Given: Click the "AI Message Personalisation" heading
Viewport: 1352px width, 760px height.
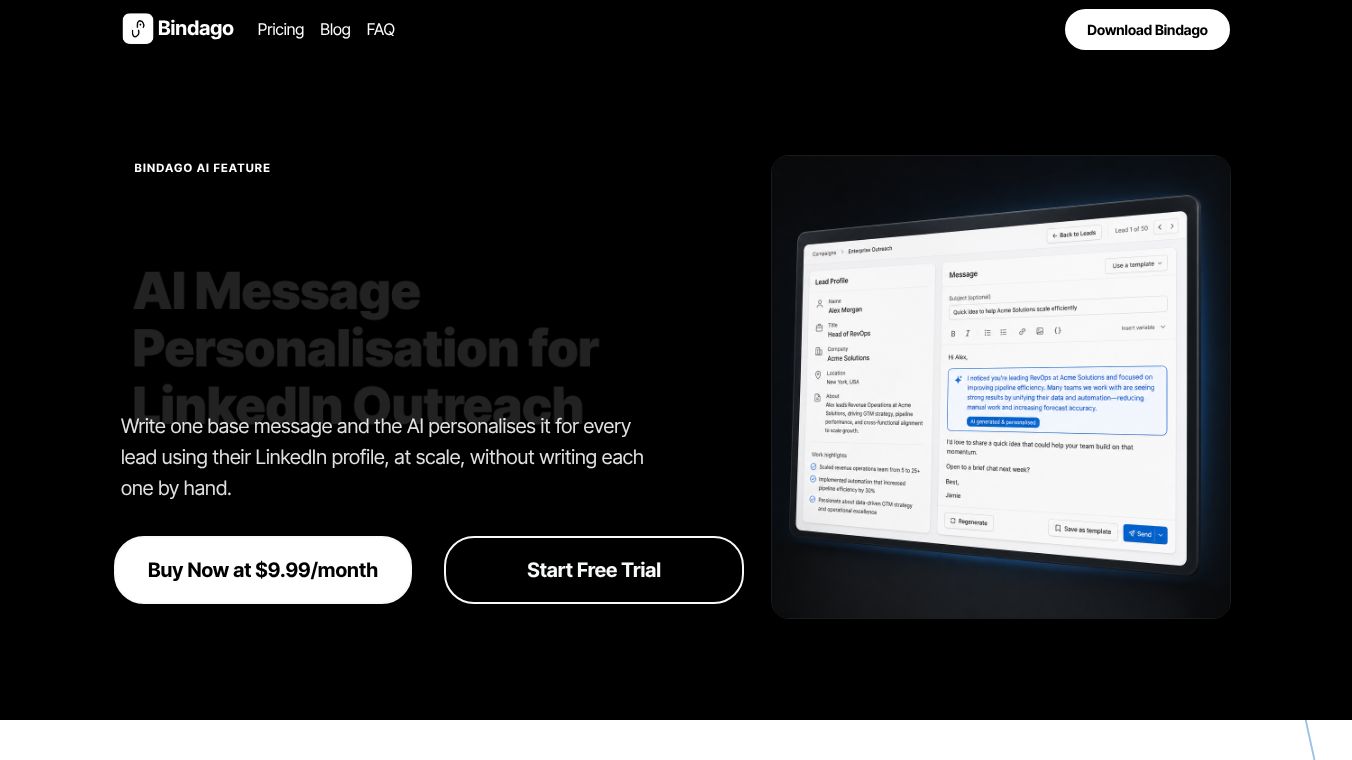Looking at the screenshot, I should click(x=366, y=348).
